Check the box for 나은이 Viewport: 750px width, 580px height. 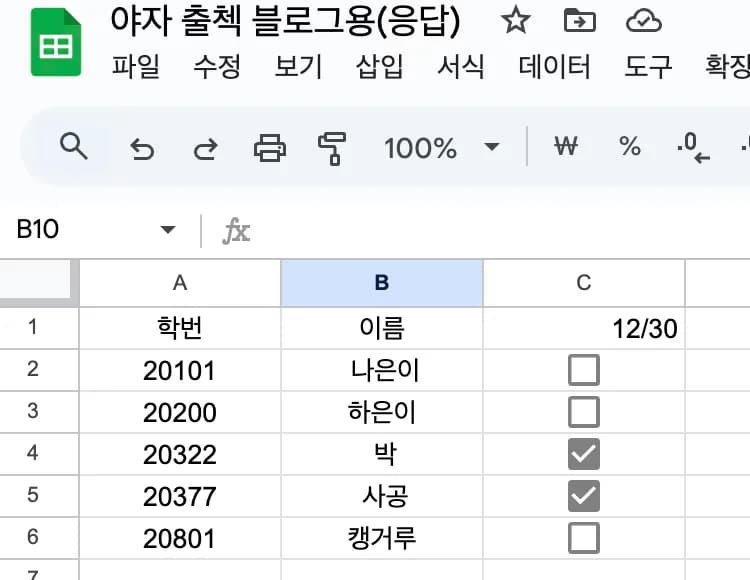point(583,371)
